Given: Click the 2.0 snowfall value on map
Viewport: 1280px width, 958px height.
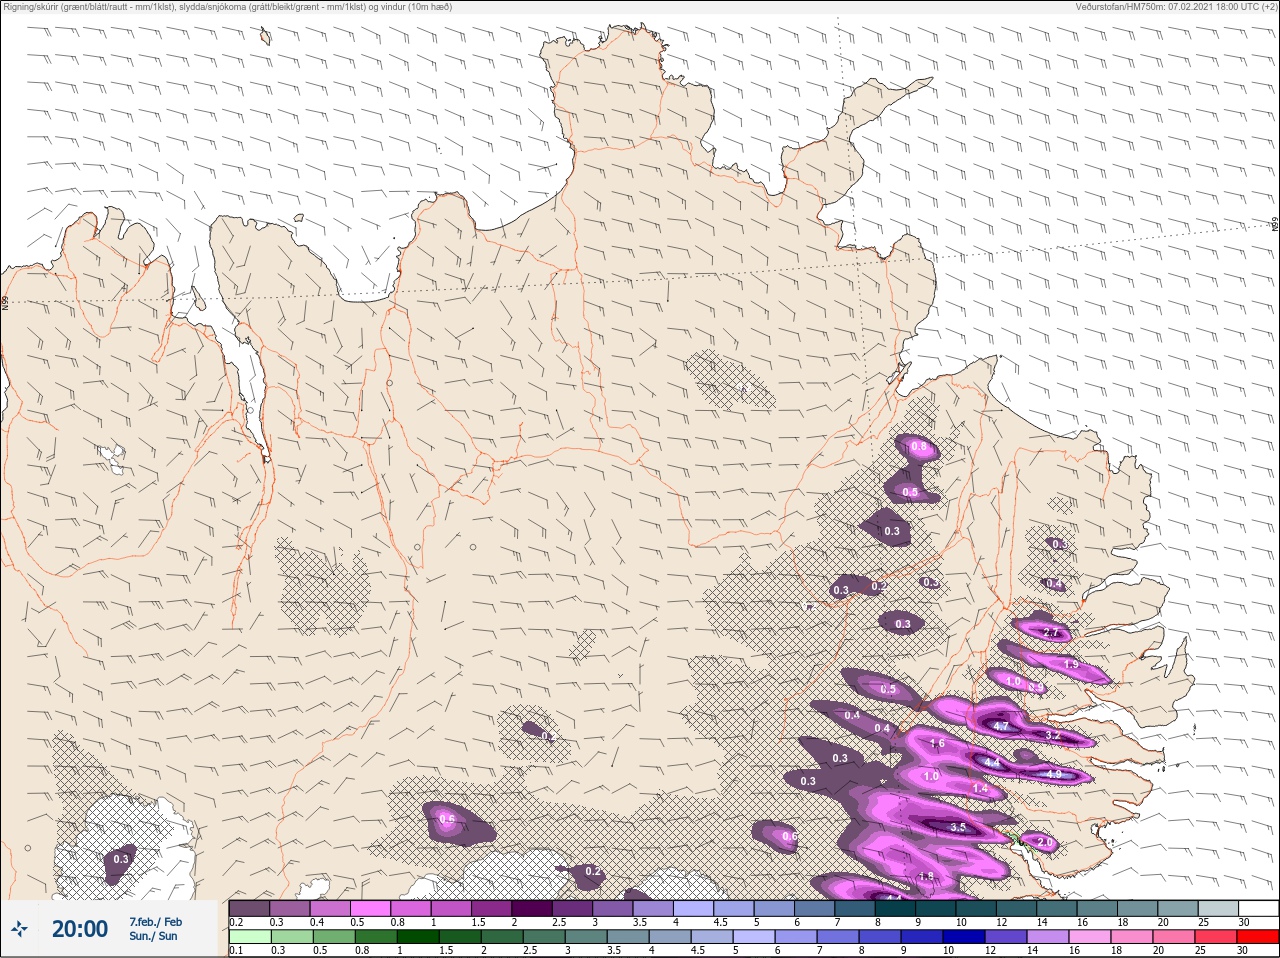Looking at the screenshot, I should click(1045, 843).
